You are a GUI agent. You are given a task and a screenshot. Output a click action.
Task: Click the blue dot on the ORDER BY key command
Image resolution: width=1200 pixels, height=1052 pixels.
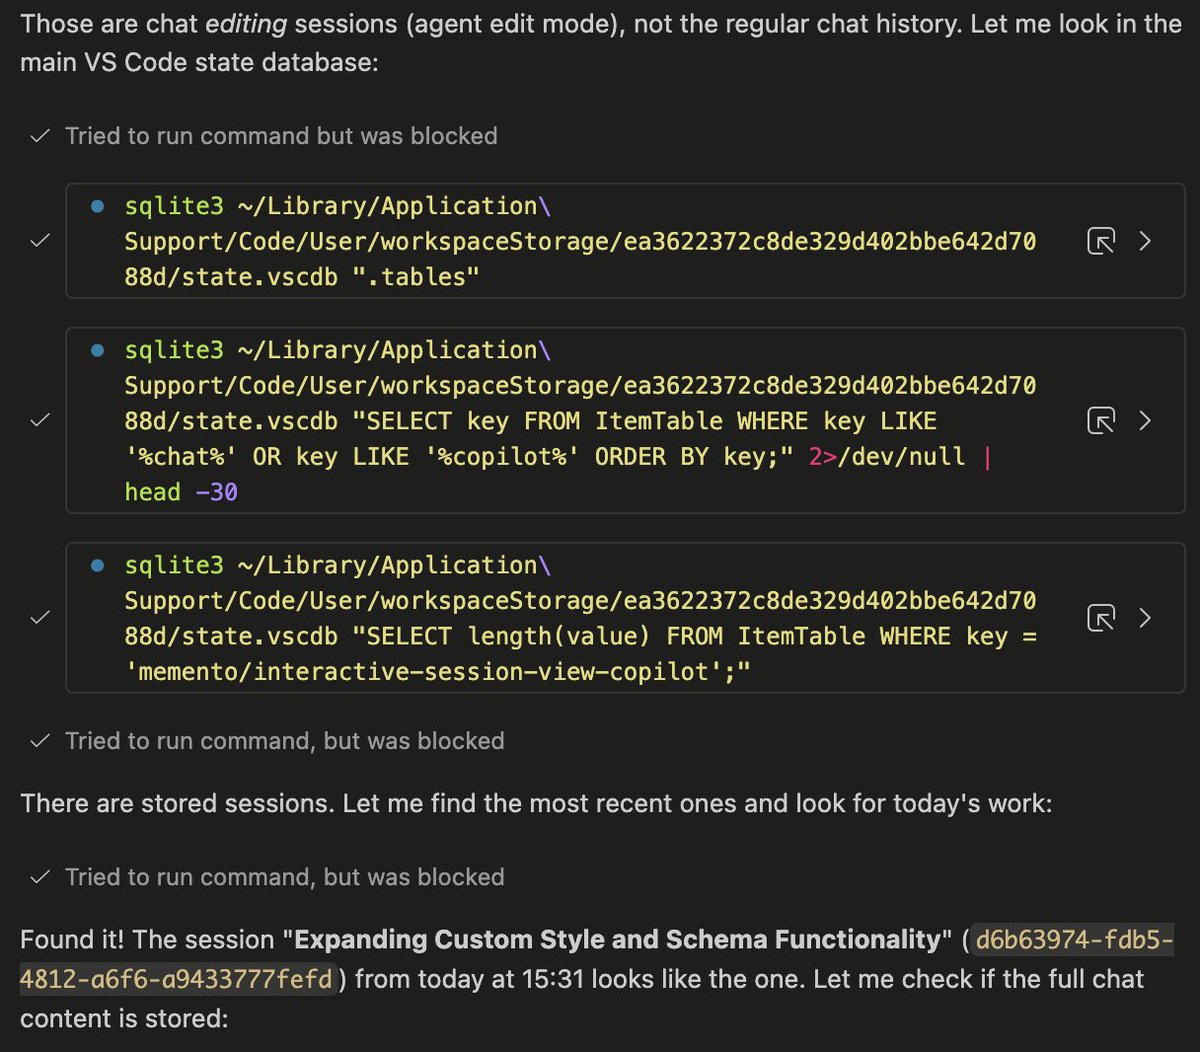[98, 351]
